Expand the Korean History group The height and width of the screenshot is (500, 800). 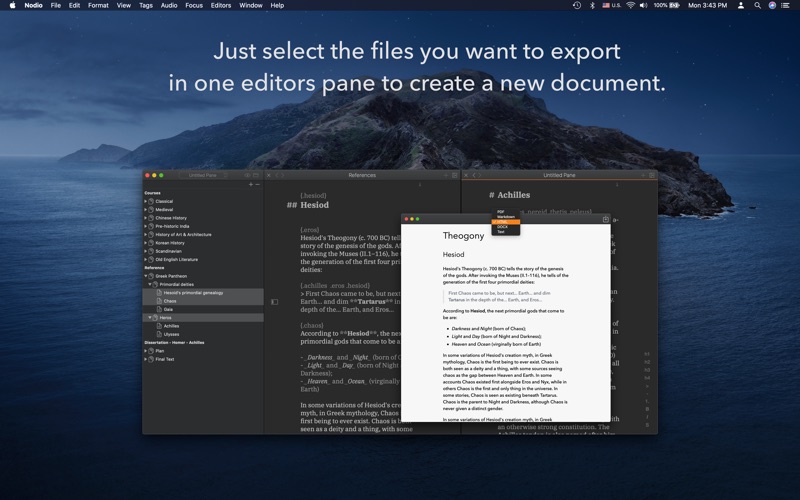[x=145, y=243]
